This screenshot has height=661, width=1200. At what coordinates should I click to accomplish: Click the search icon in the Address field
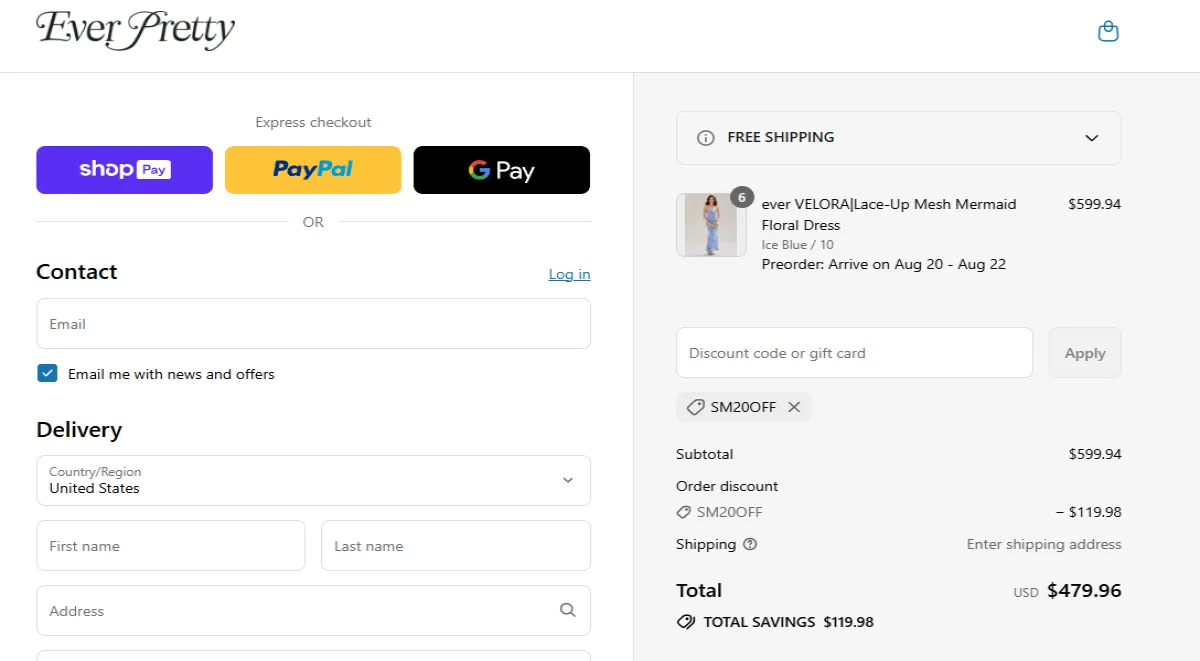tap(567, 610)
